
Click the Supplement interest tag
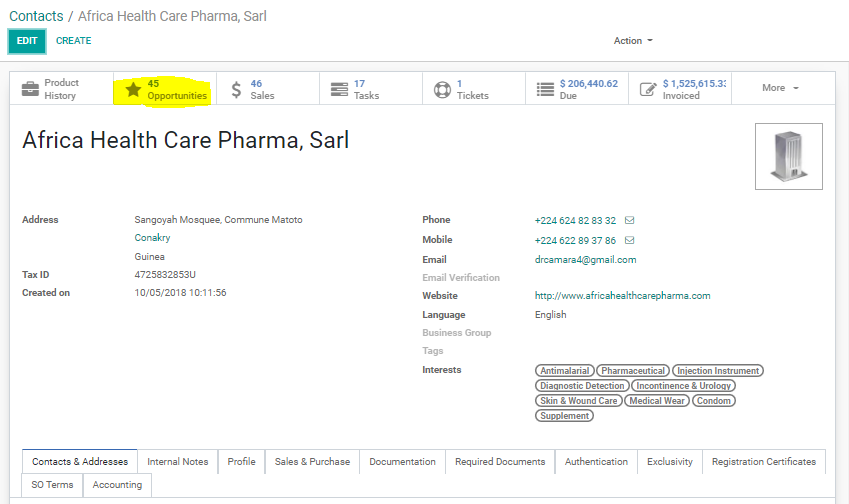pos(564,416)
